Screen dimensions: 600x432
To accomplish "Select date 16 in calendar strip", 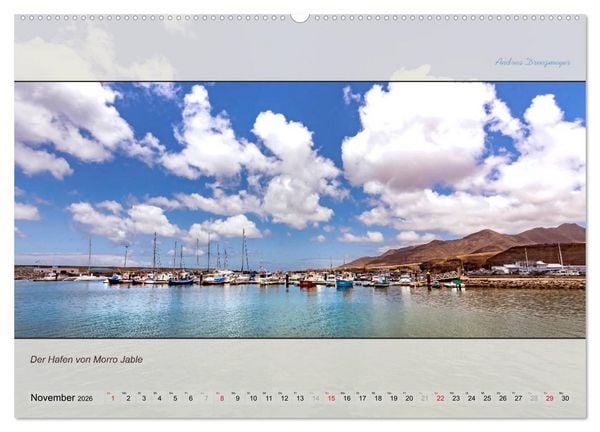I will (x=347, y=398).
